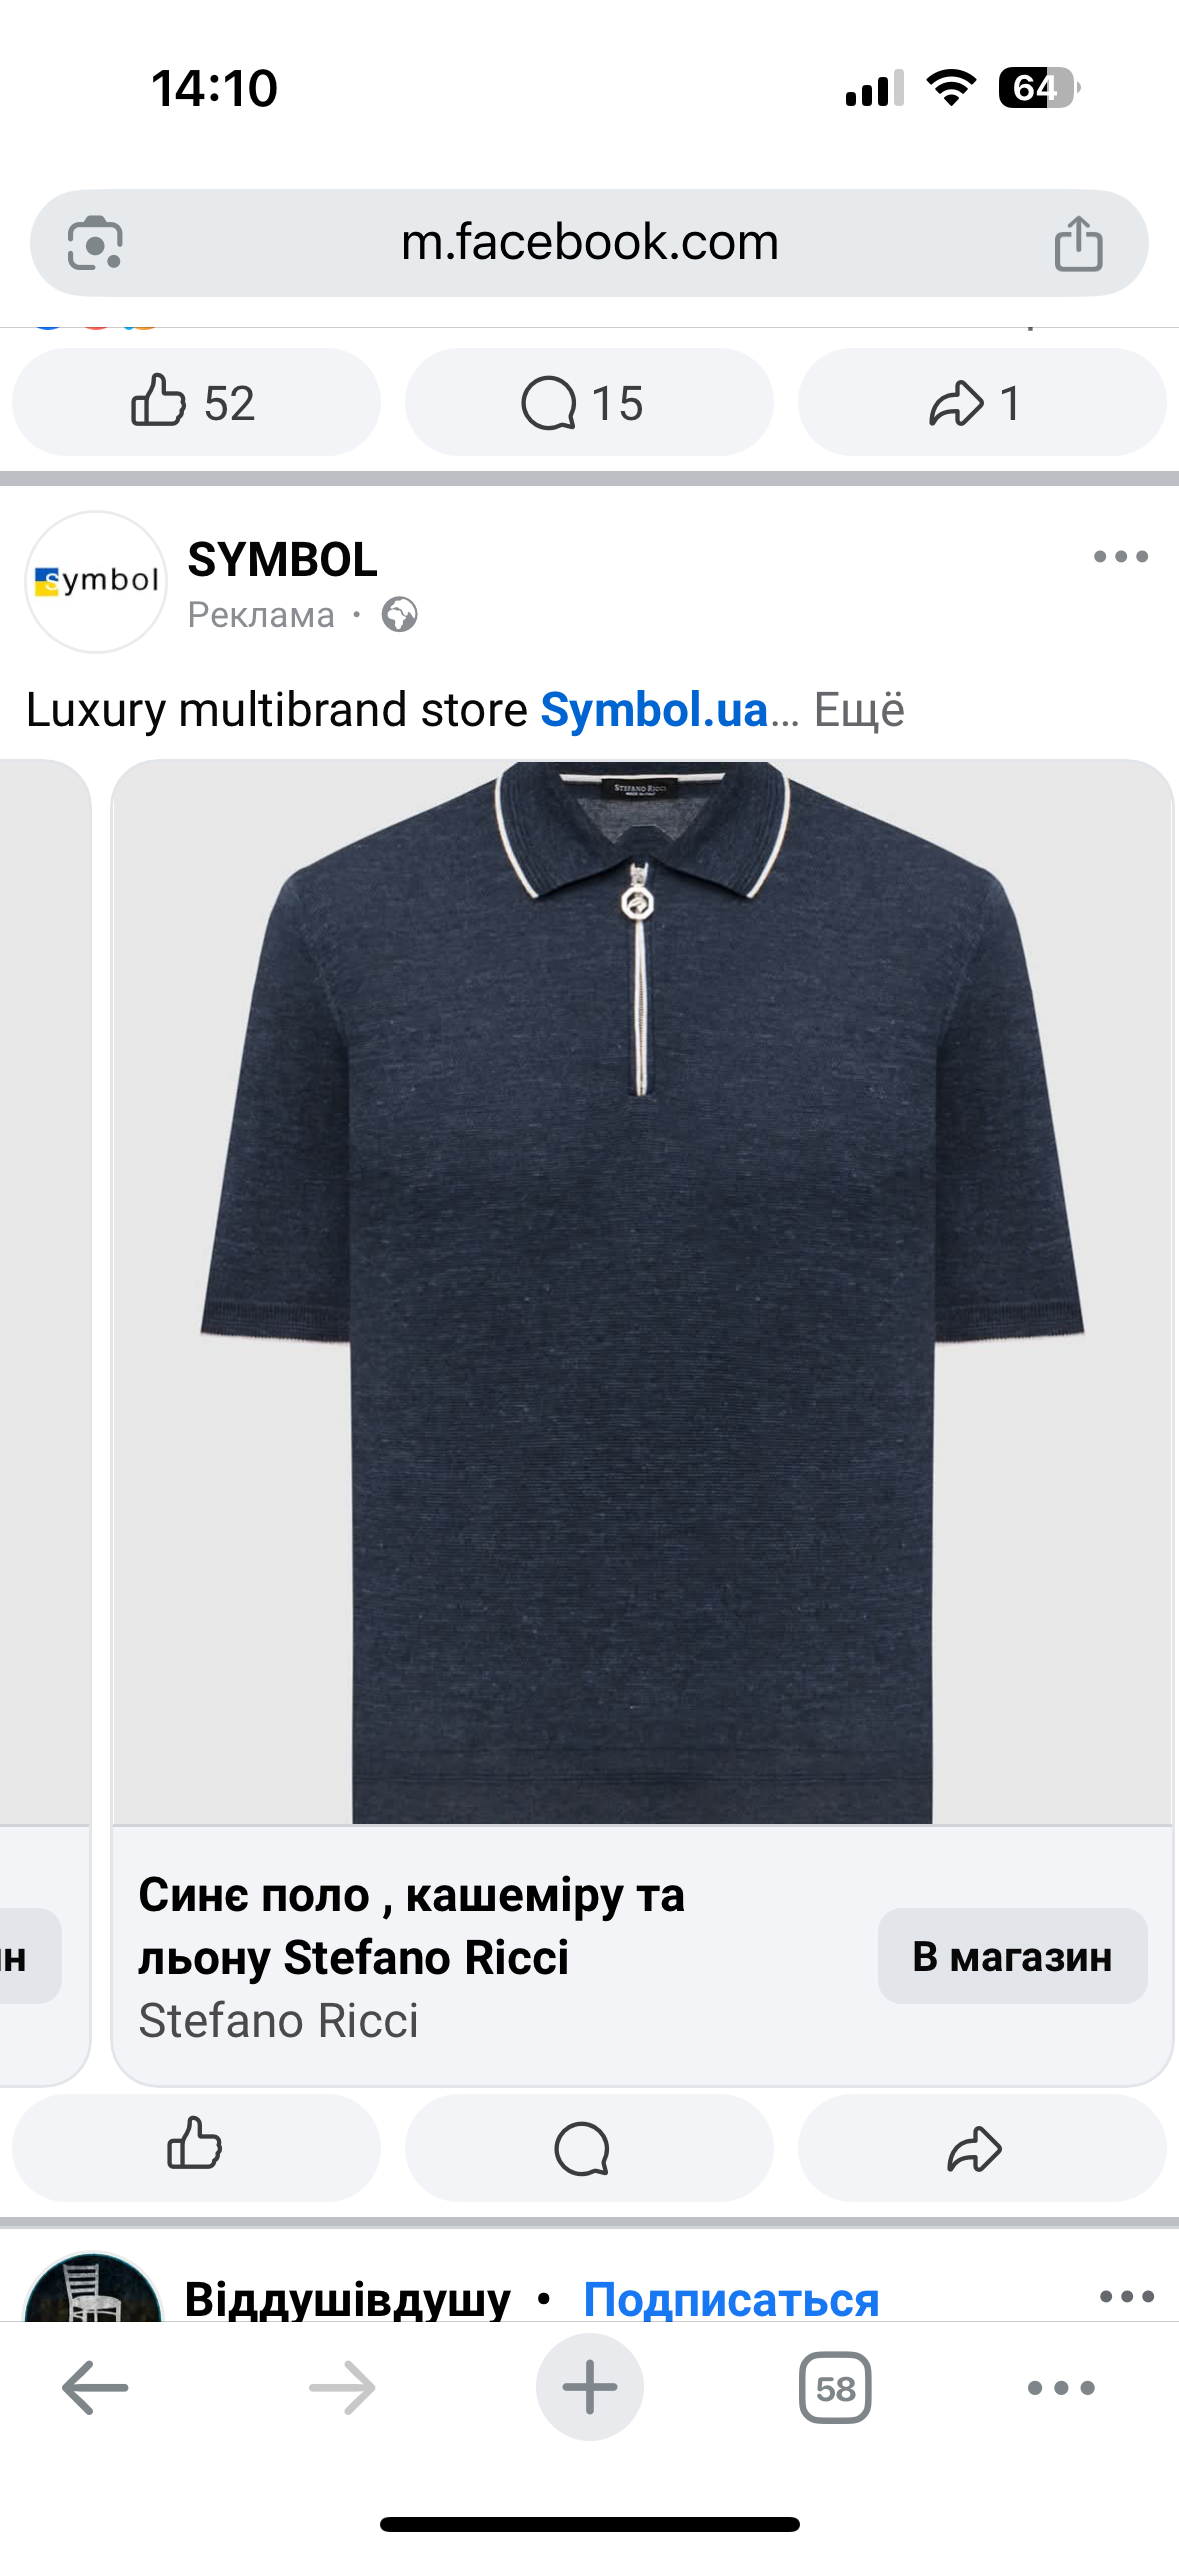Viewport: 1179px width, 2556px height.
Task: Share the SYMBOL ad post
Action: click(x=982, y=2147)
